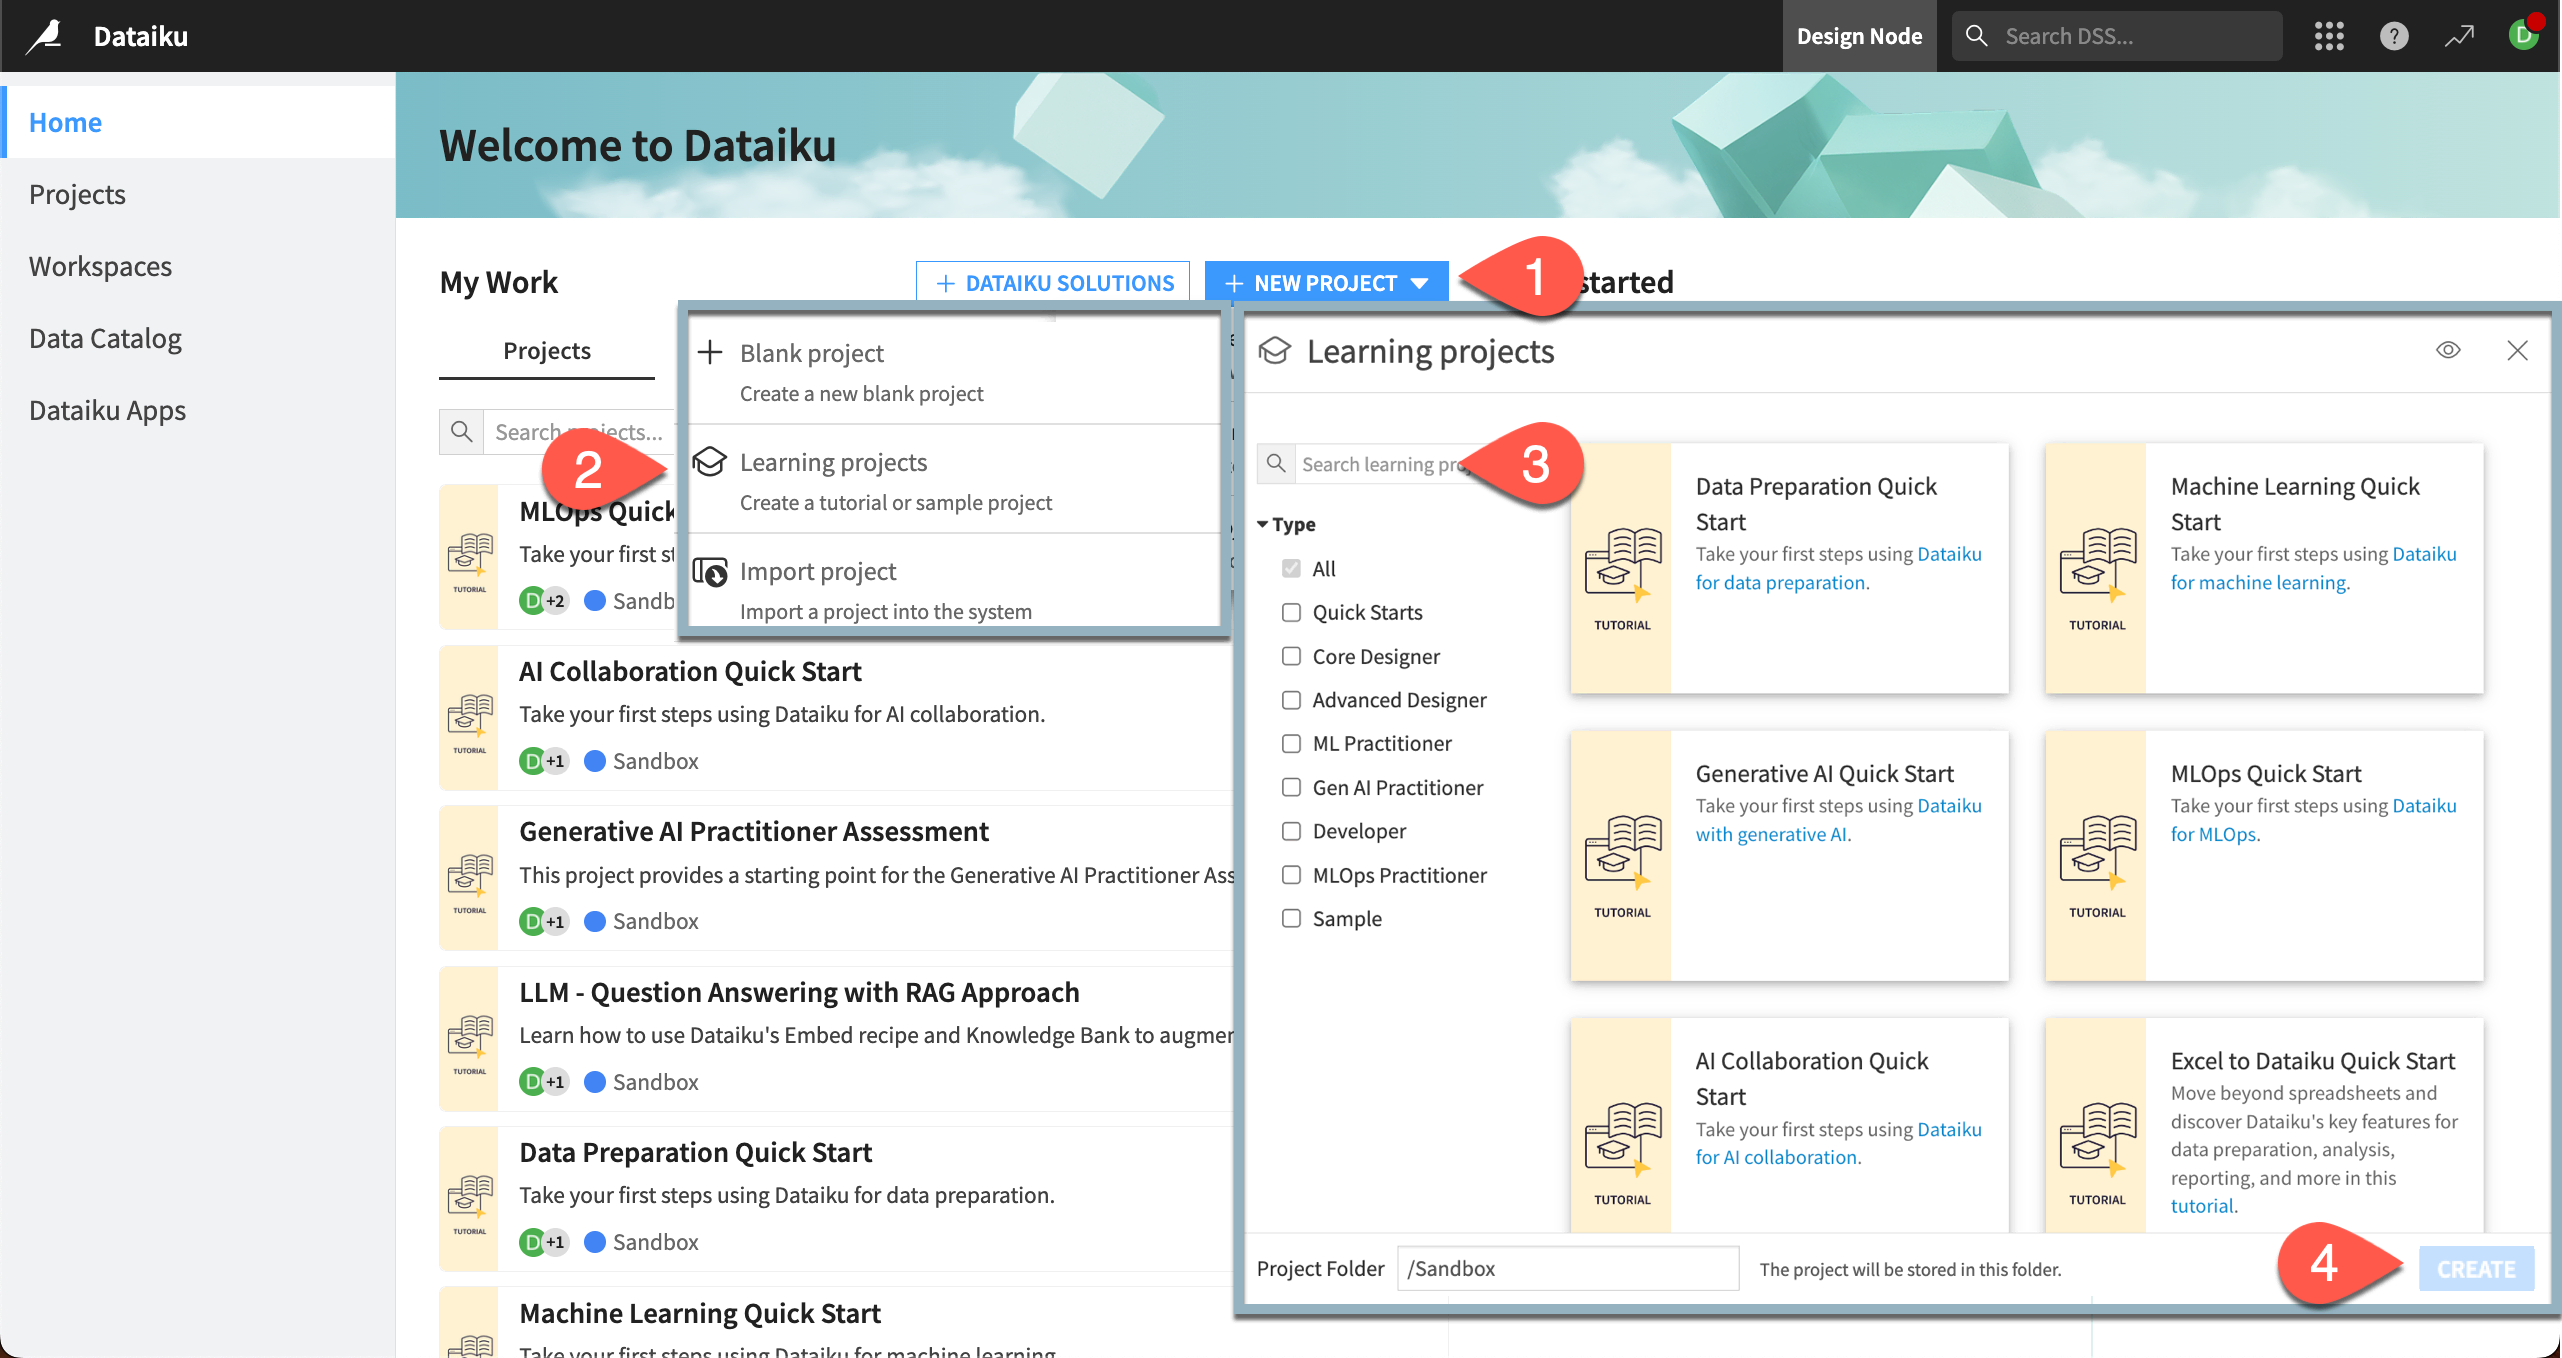Click the Project Folder input field
Screen dimensions: 2562x1358
click(x=1566, y=1268)
